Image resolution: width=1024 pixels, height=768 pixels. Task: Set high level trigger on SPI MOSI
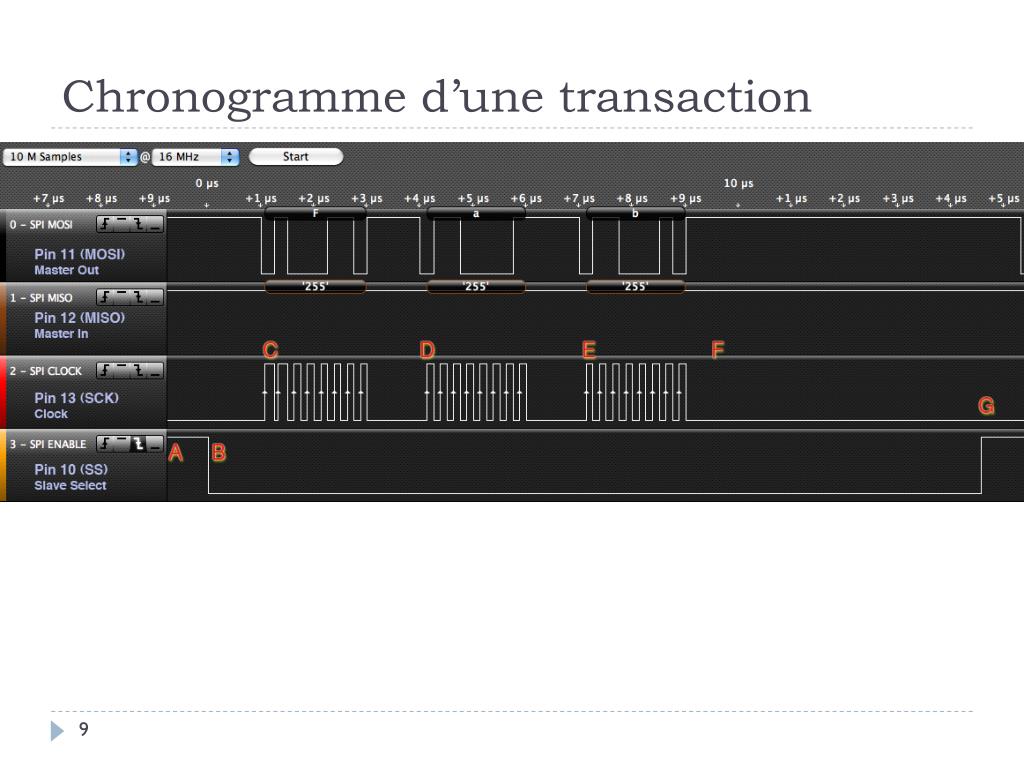(x=121, y=225)
